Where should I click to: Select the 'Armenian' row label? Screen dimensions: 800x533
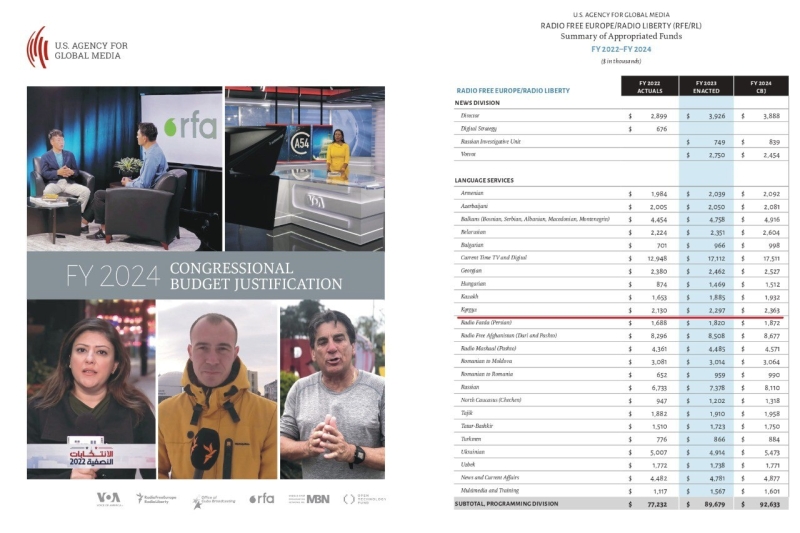tap(471, 193)
